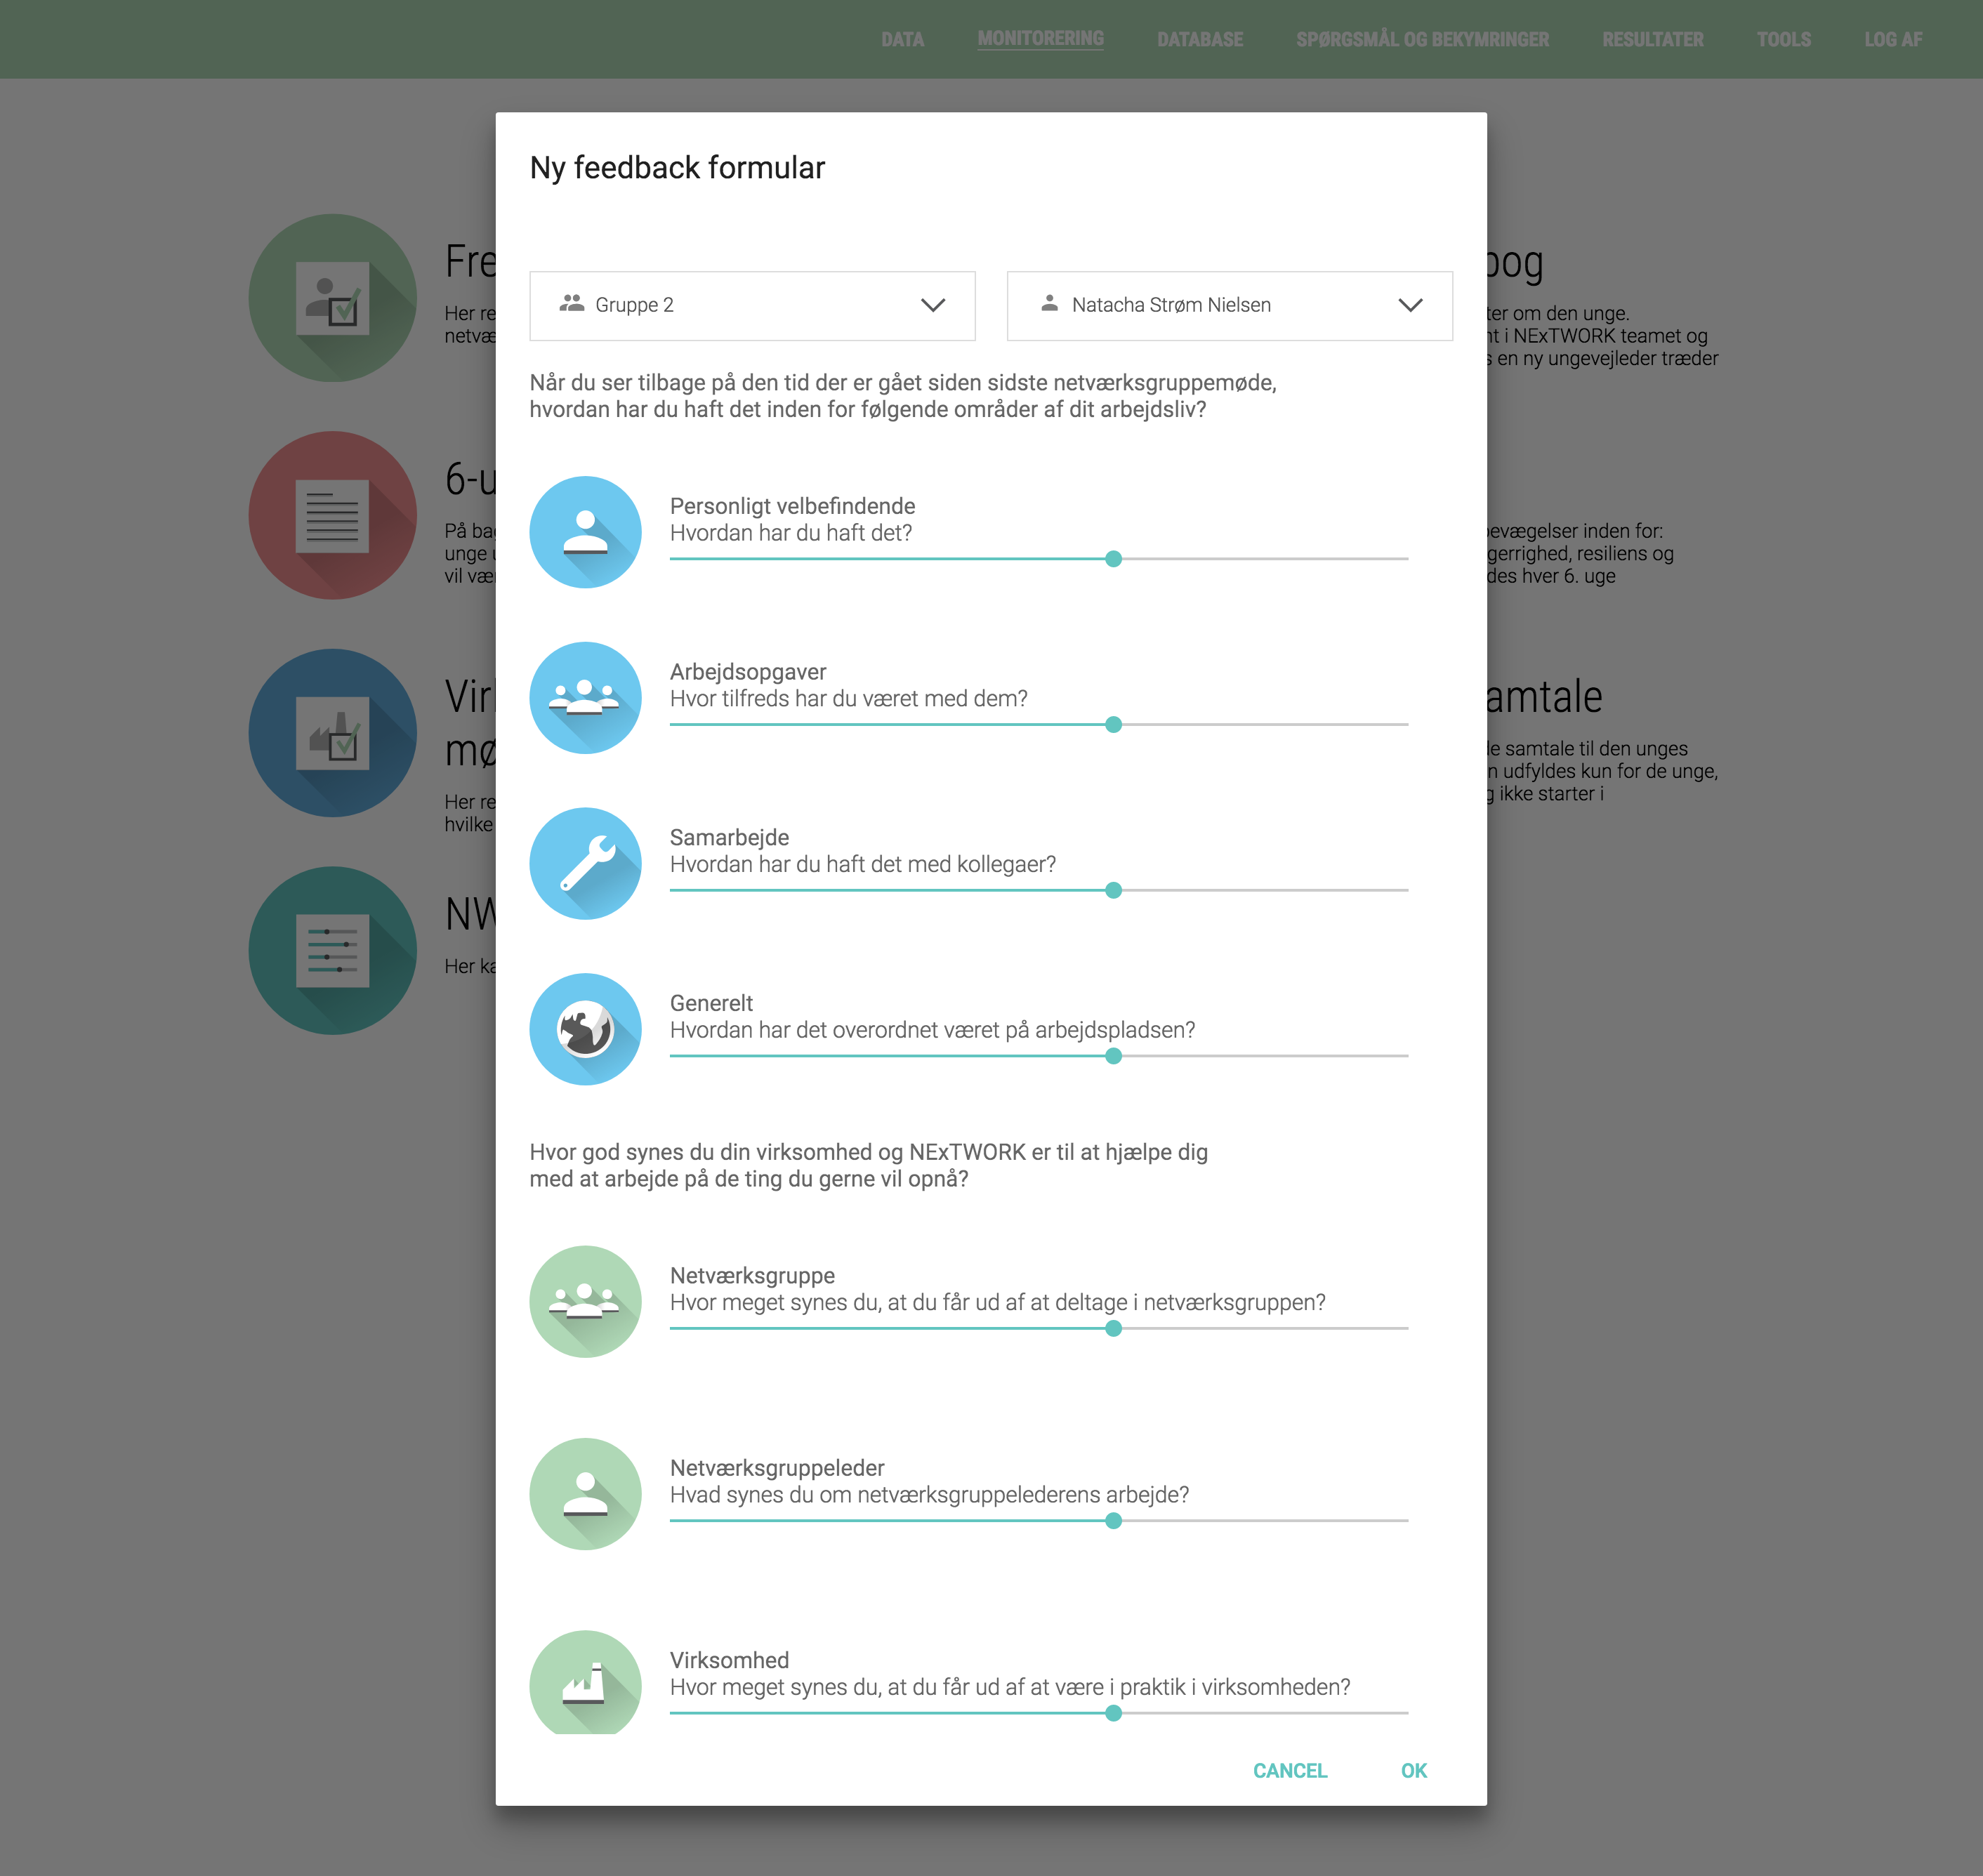Select the blue Virksomhed circular icon

point(333,732)
